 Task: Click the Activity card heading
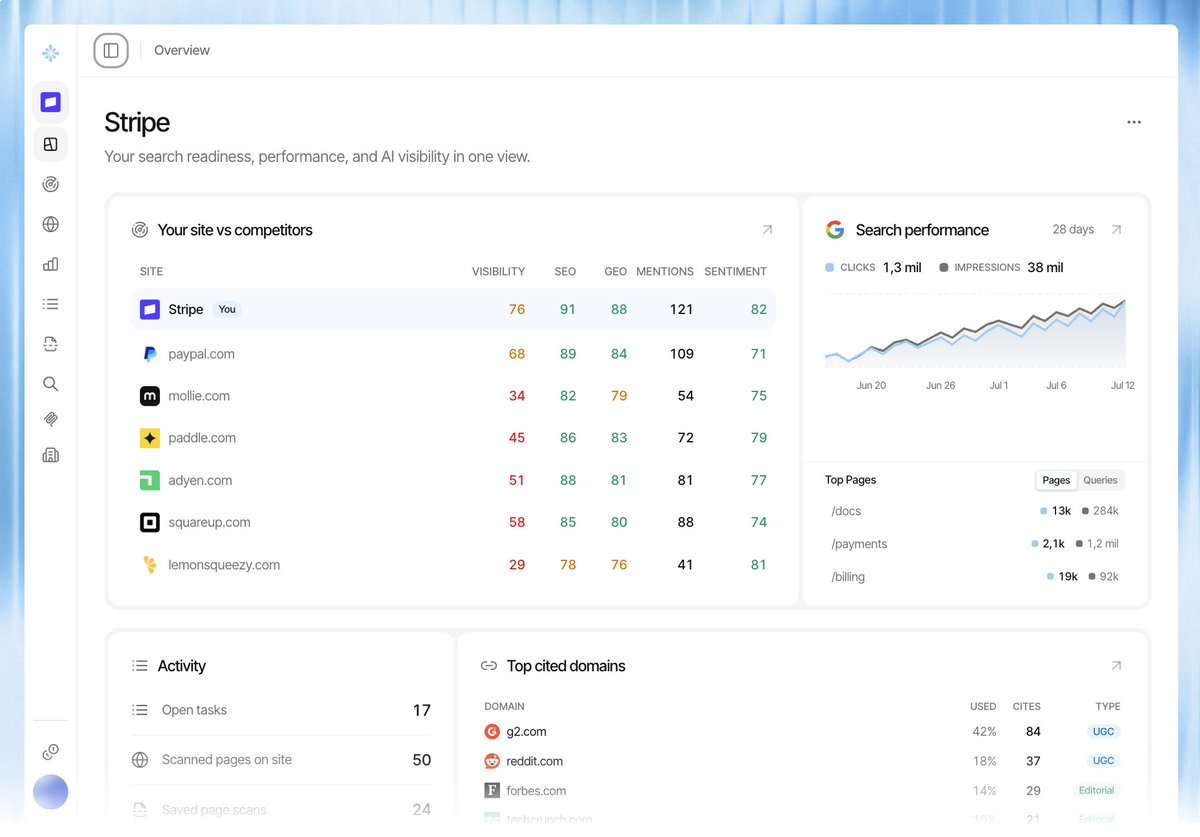(x=181, y=666)
